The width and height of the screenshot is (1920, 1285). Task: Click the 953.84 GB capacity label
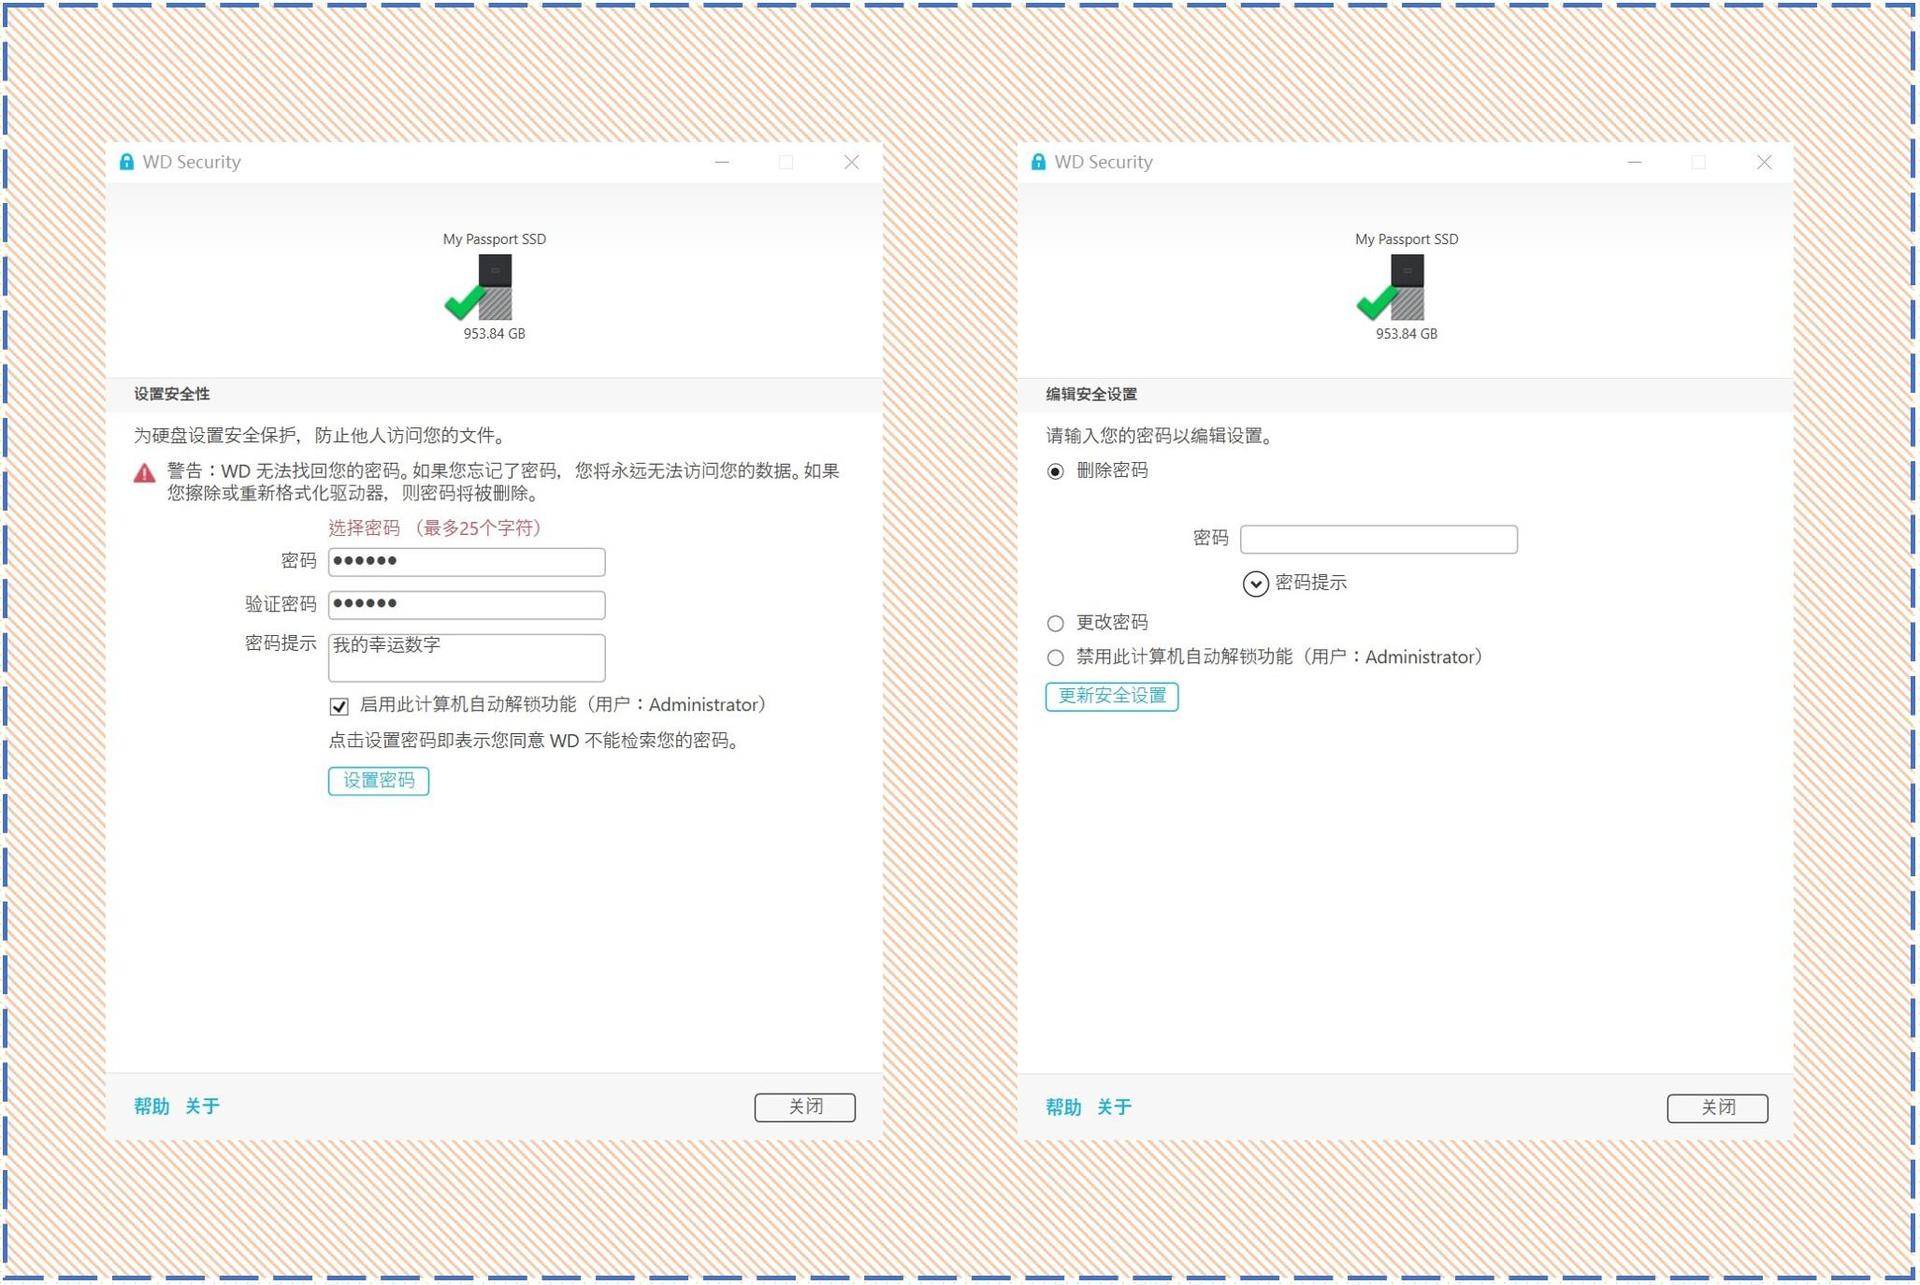coord(493,334)
